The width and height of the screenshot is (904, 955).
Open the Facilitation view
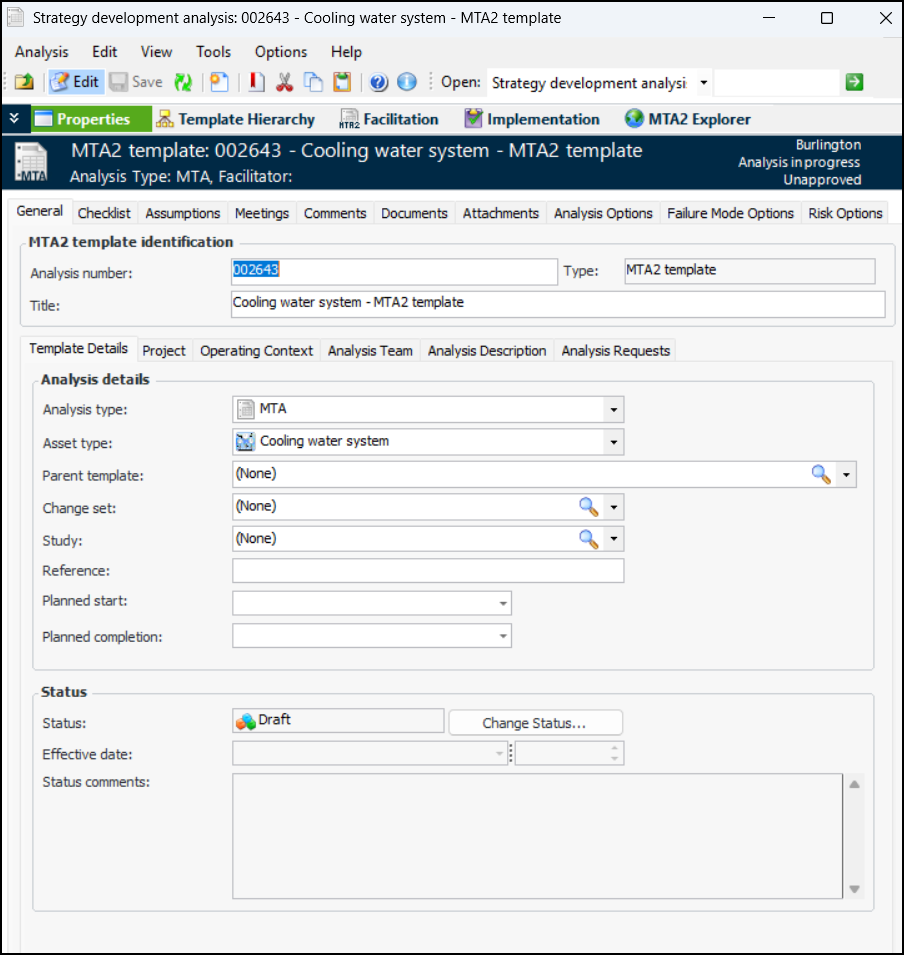(389, 119)
